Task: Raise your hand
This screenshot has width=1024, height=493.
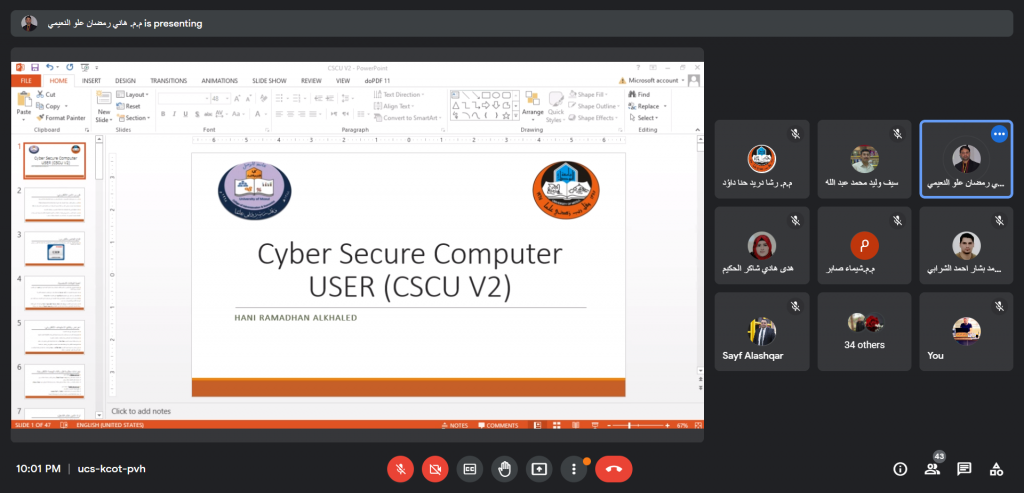Action: (504, 468)
